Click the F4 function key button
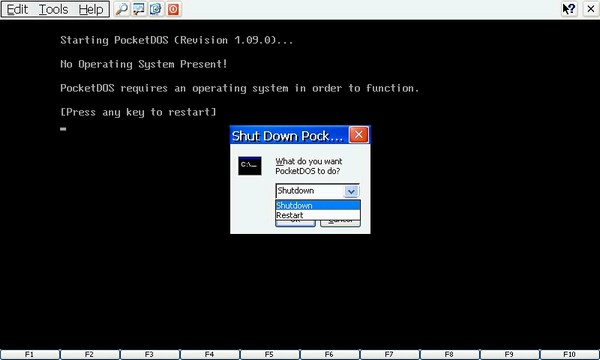The image size is (600, 360). pos(210,355)
